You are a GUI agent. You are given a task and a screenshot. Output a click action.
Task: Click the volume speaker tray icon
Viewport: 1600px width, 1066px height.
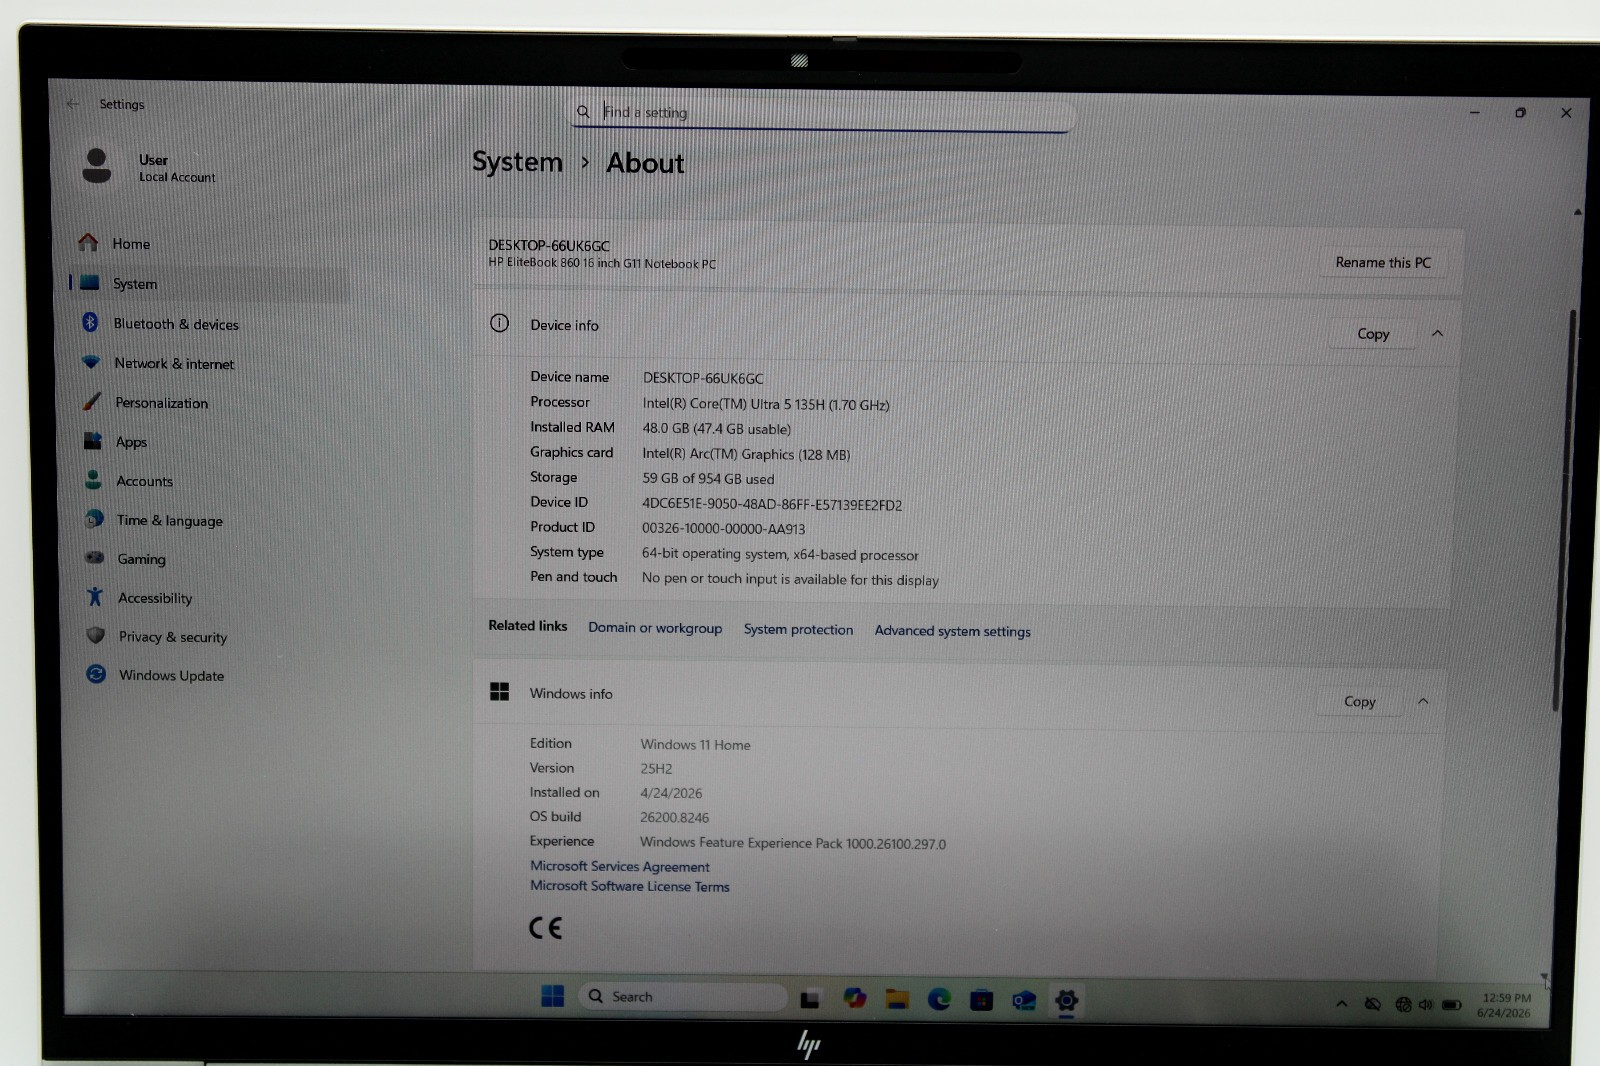(x=1426, y=1005)
